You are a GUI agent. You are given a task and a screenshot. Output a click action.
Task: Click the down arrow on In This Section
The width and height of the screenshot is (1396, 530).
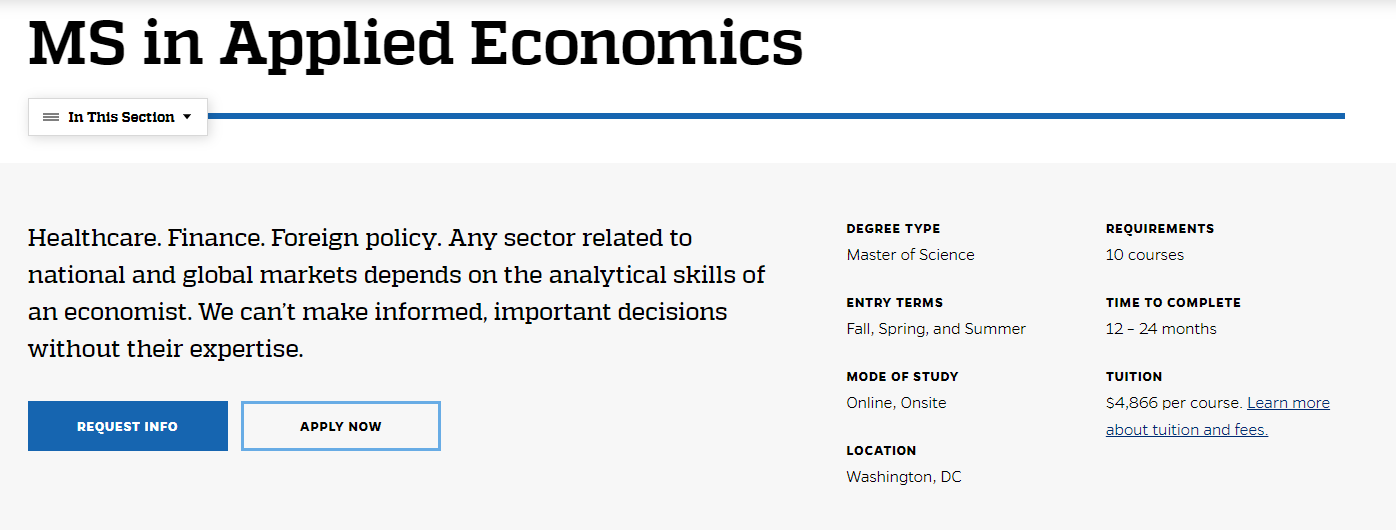[186, 117]
